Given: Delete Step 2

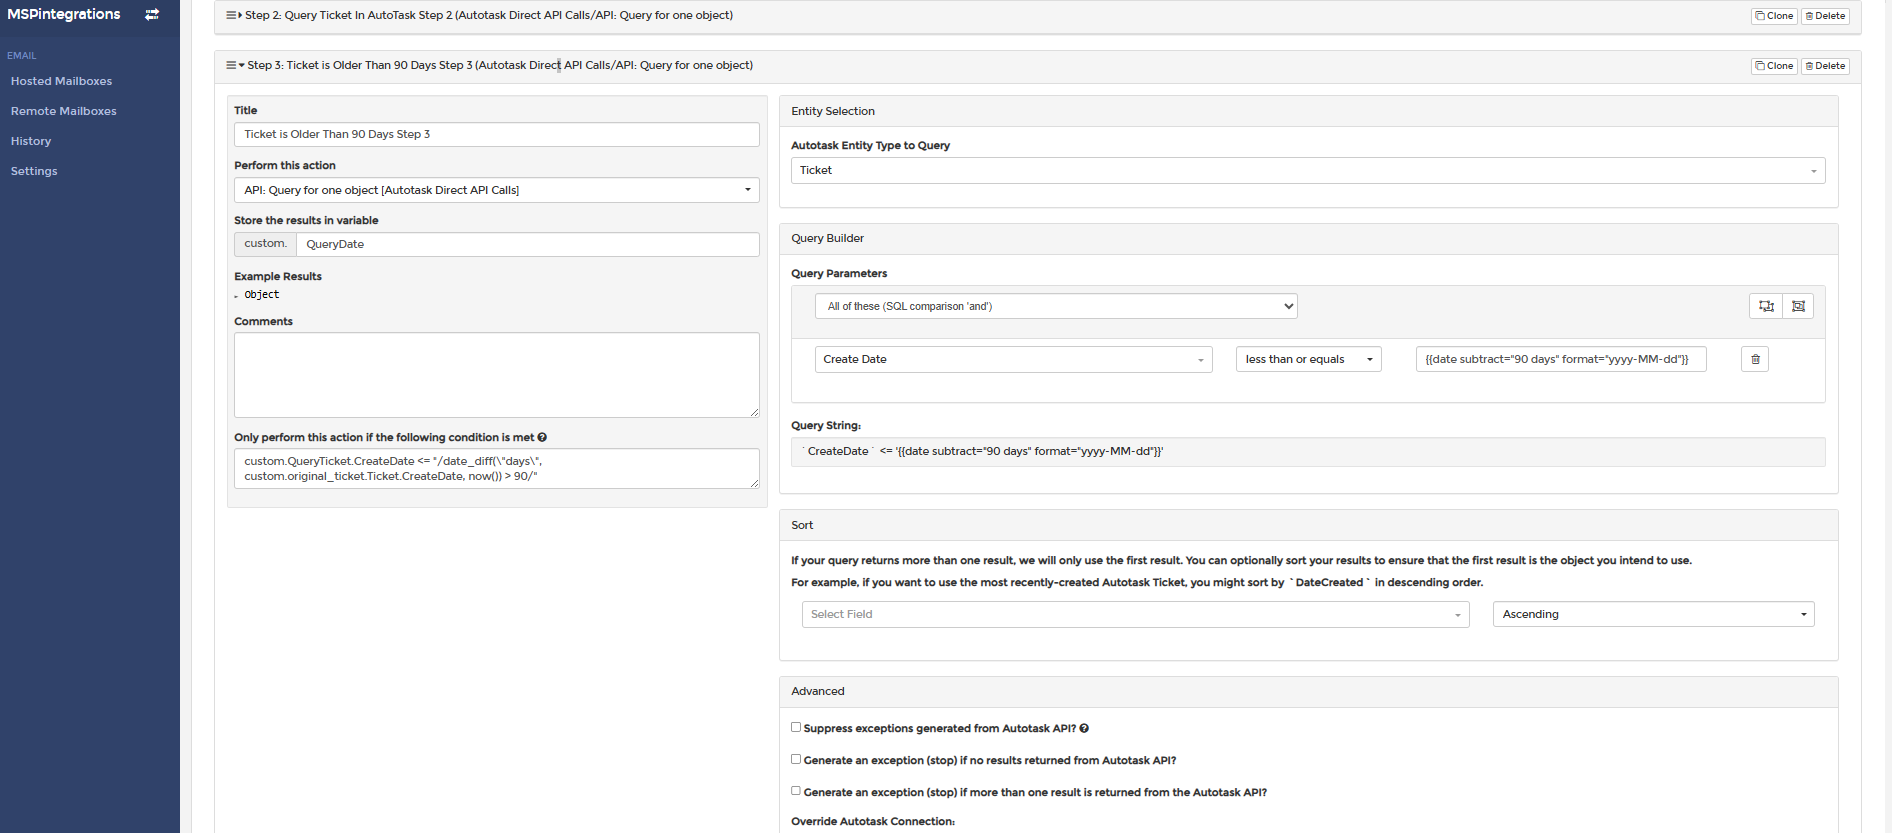Looking at the screenshot, I should click(x=1825, y=16).
